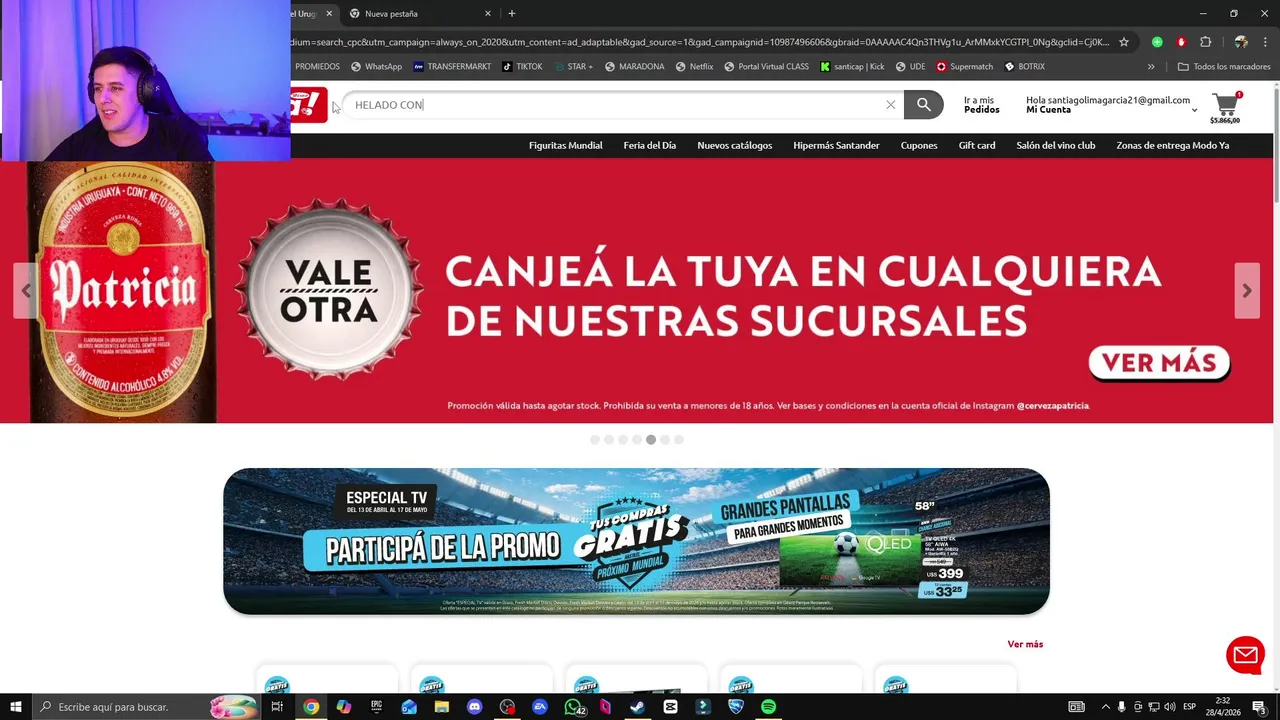Open Todos los marcadores folder
Image resolution: width=1280 pixels, height=720 pixels.
[1224, 67]
